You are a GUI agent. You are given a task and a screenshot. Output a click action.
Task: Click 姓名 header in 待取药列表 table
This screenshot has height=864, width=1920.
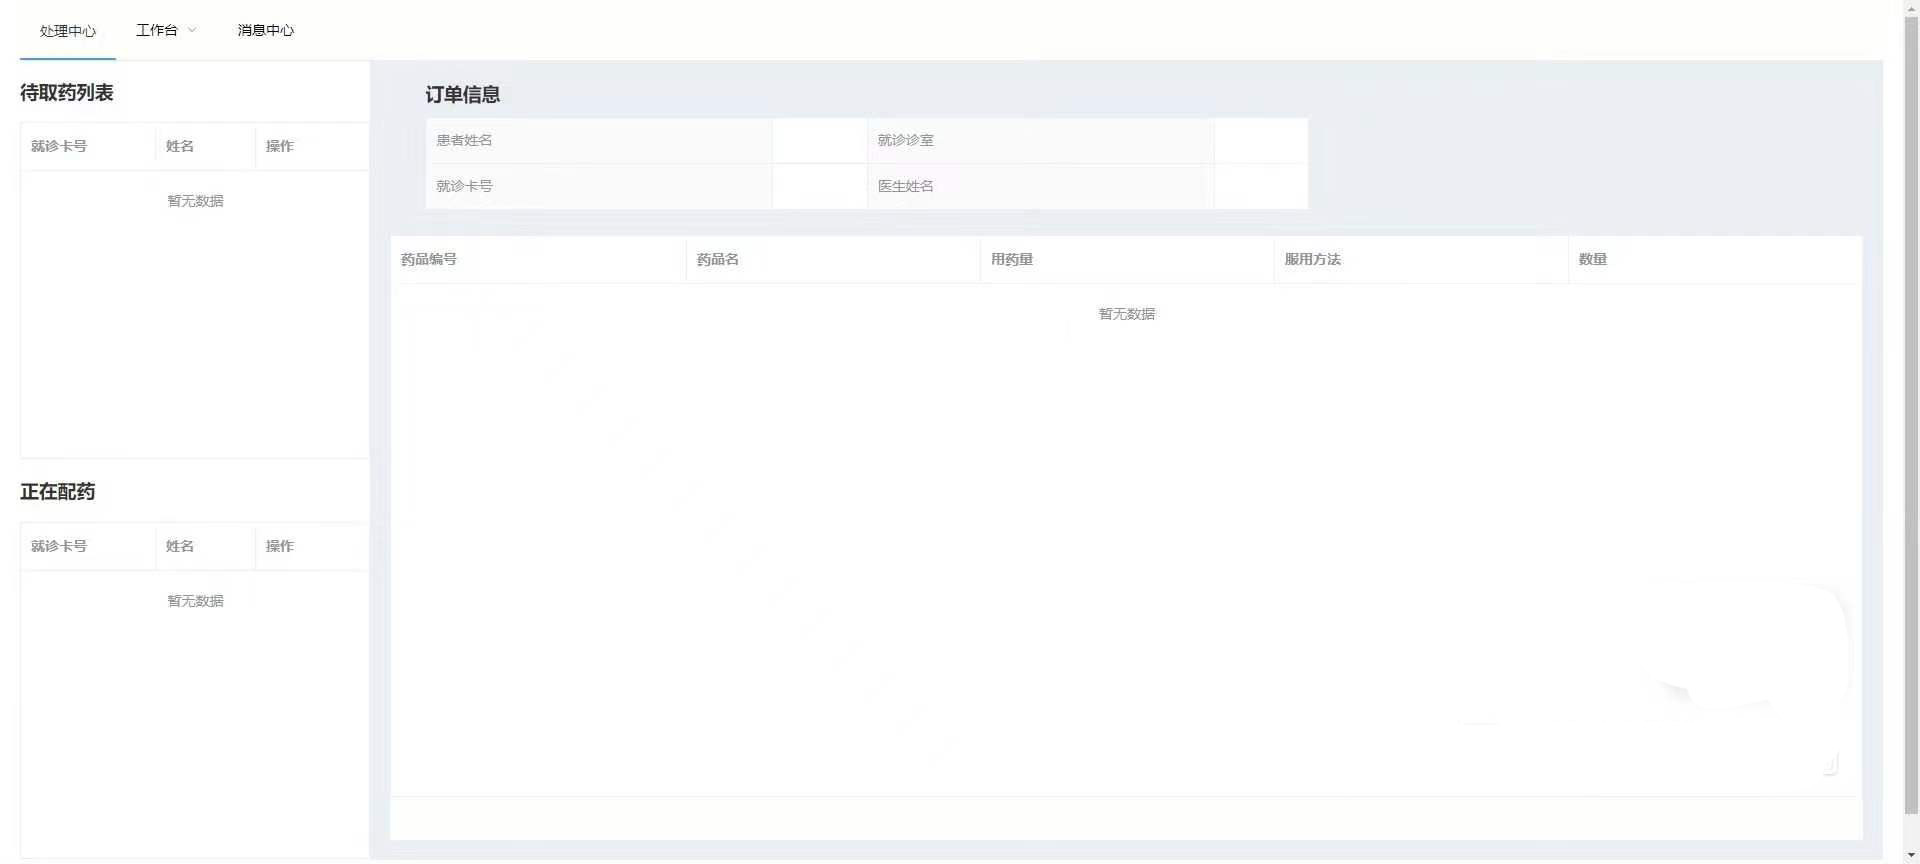coord(180,146)
